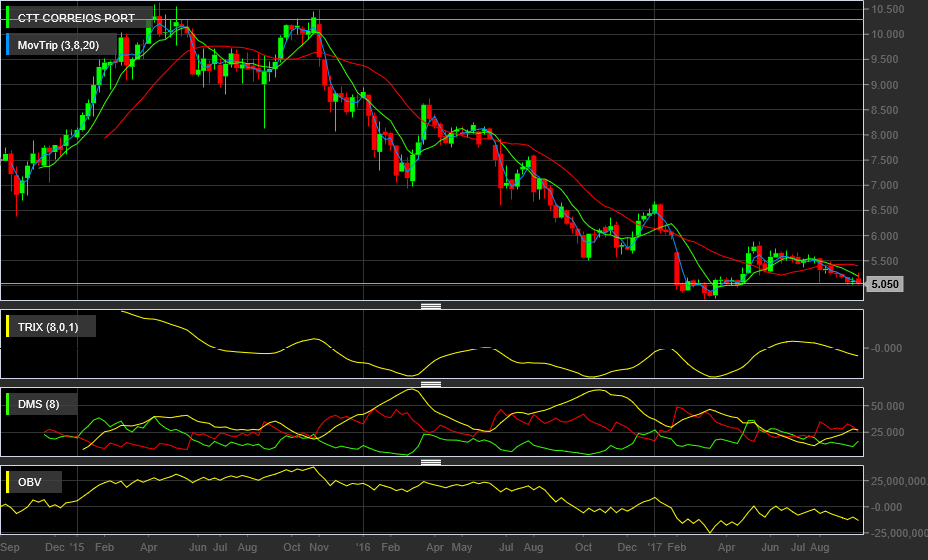Click the current price tag 5.050

click(x=884, y=284)
